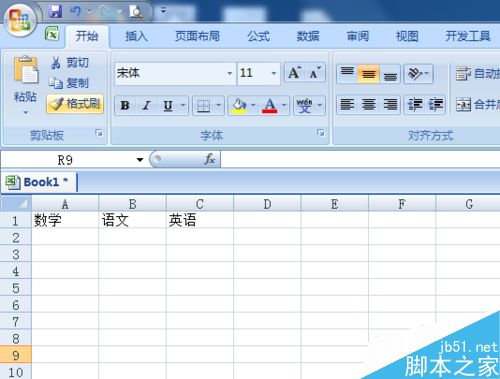Open the undo history dropdown arrow
This screenshot has width=500, height=379.
(89, 12)
